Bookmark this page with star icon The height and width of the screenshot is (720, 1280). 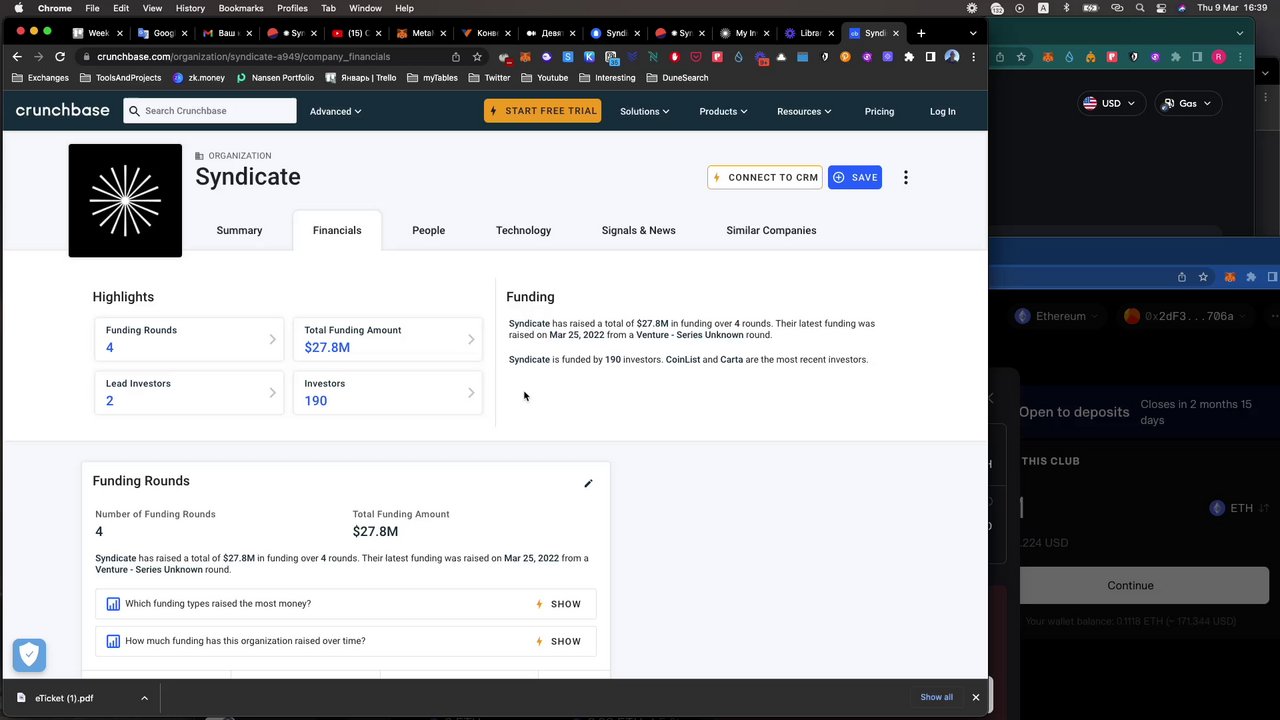(477, 57)
